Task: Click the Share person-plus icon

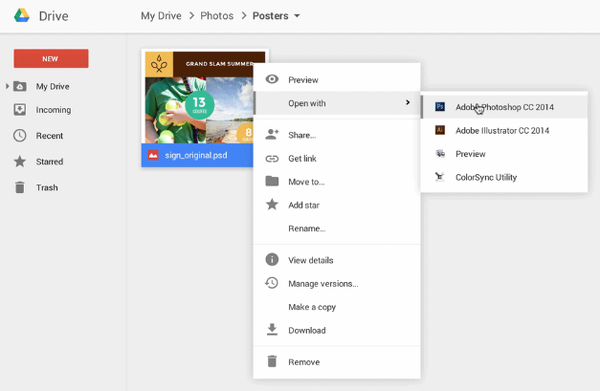Action: 272,134
